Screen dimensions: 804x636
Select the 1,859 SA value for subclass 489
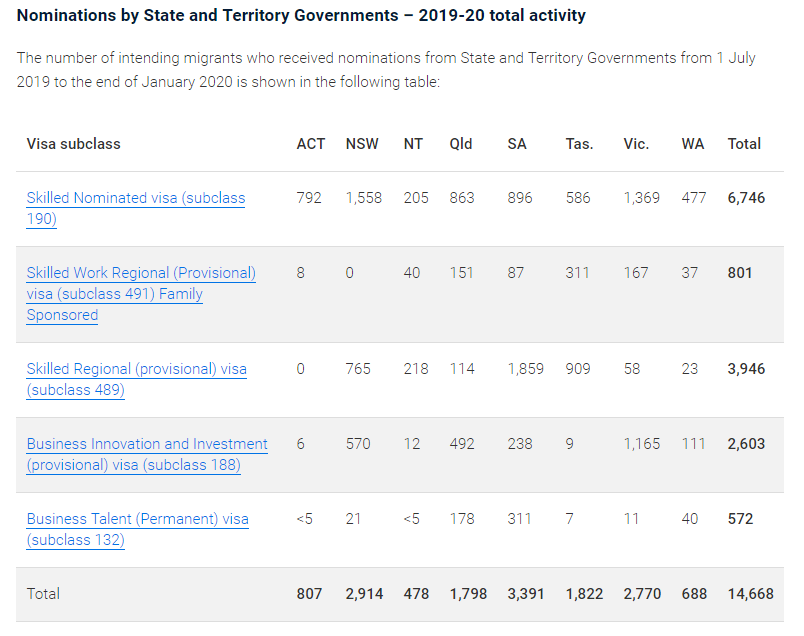point(525,369)
